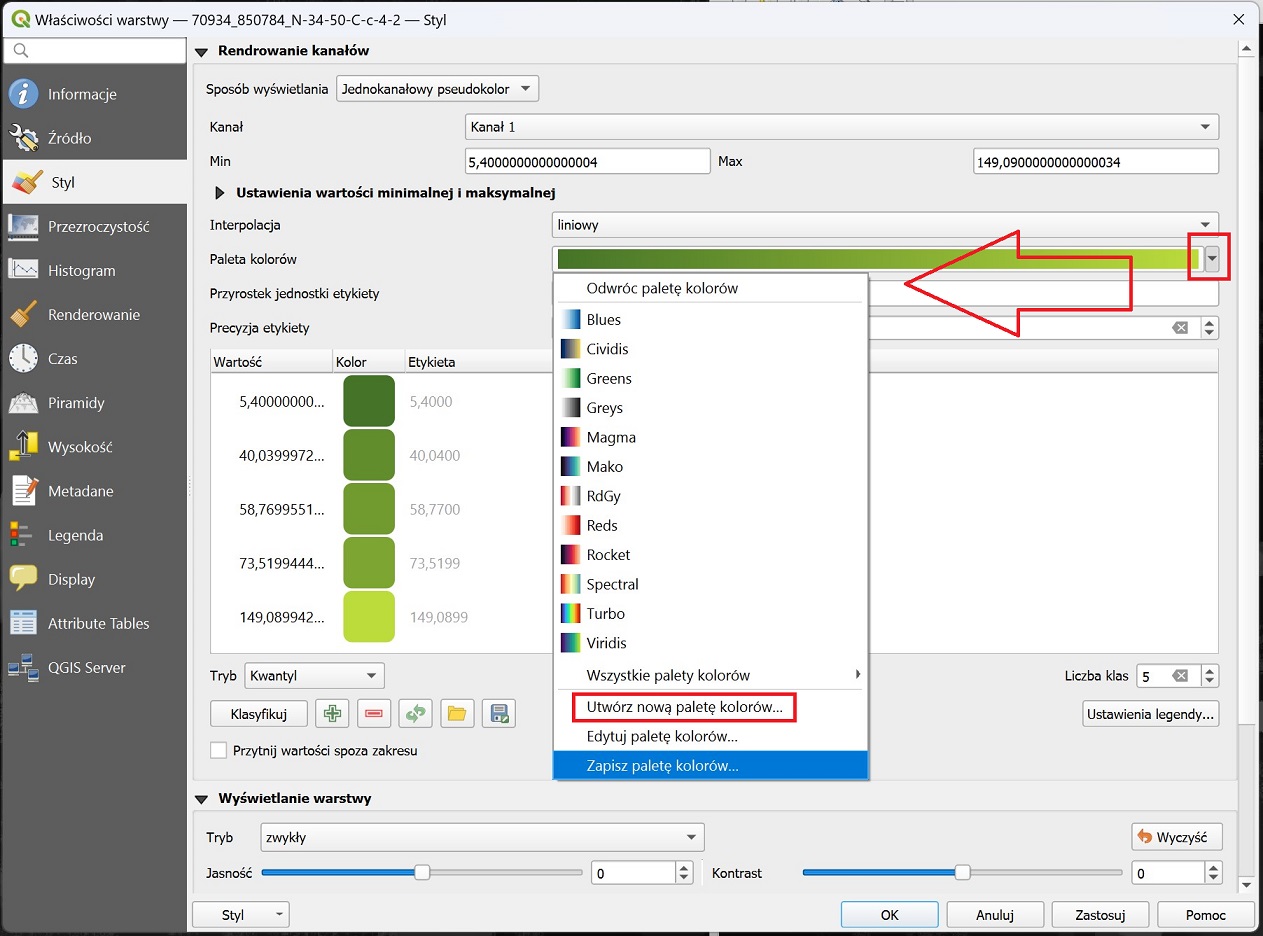Click the red minus remove-value icon
Image resolution: width=1263 pixels, height=936 pixels.
374,714
